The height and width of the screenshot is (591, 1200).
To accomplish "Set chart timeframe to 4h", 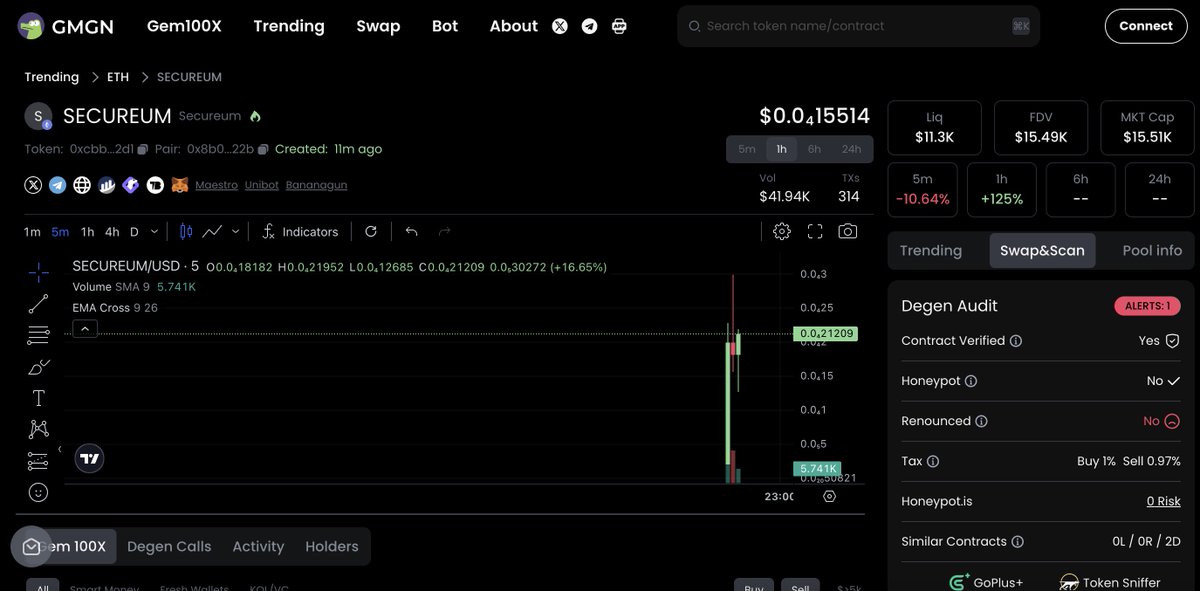I will coord(112,231).
